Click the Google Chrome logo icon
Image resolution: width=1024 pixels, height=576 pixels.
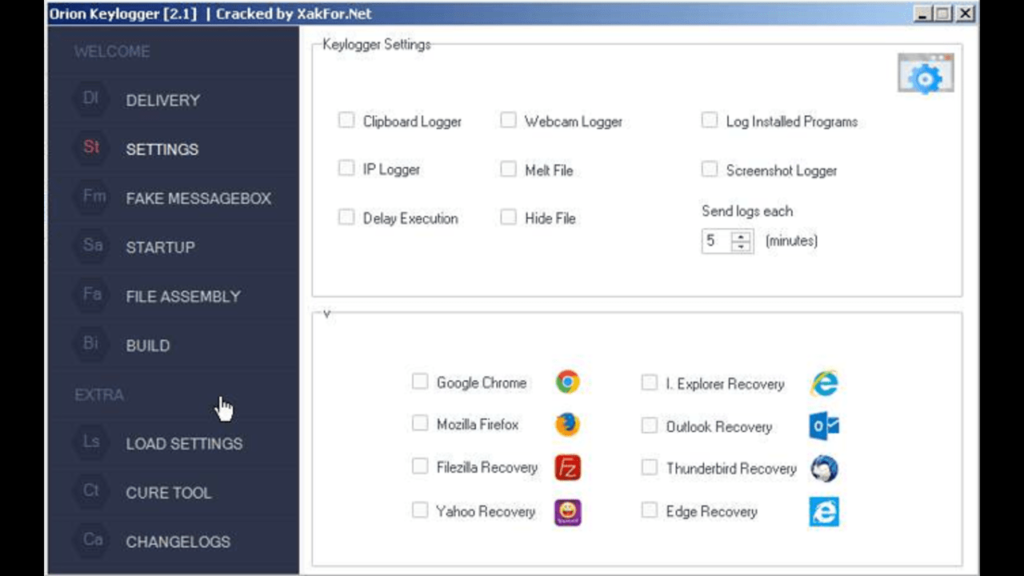pos(568,382)
